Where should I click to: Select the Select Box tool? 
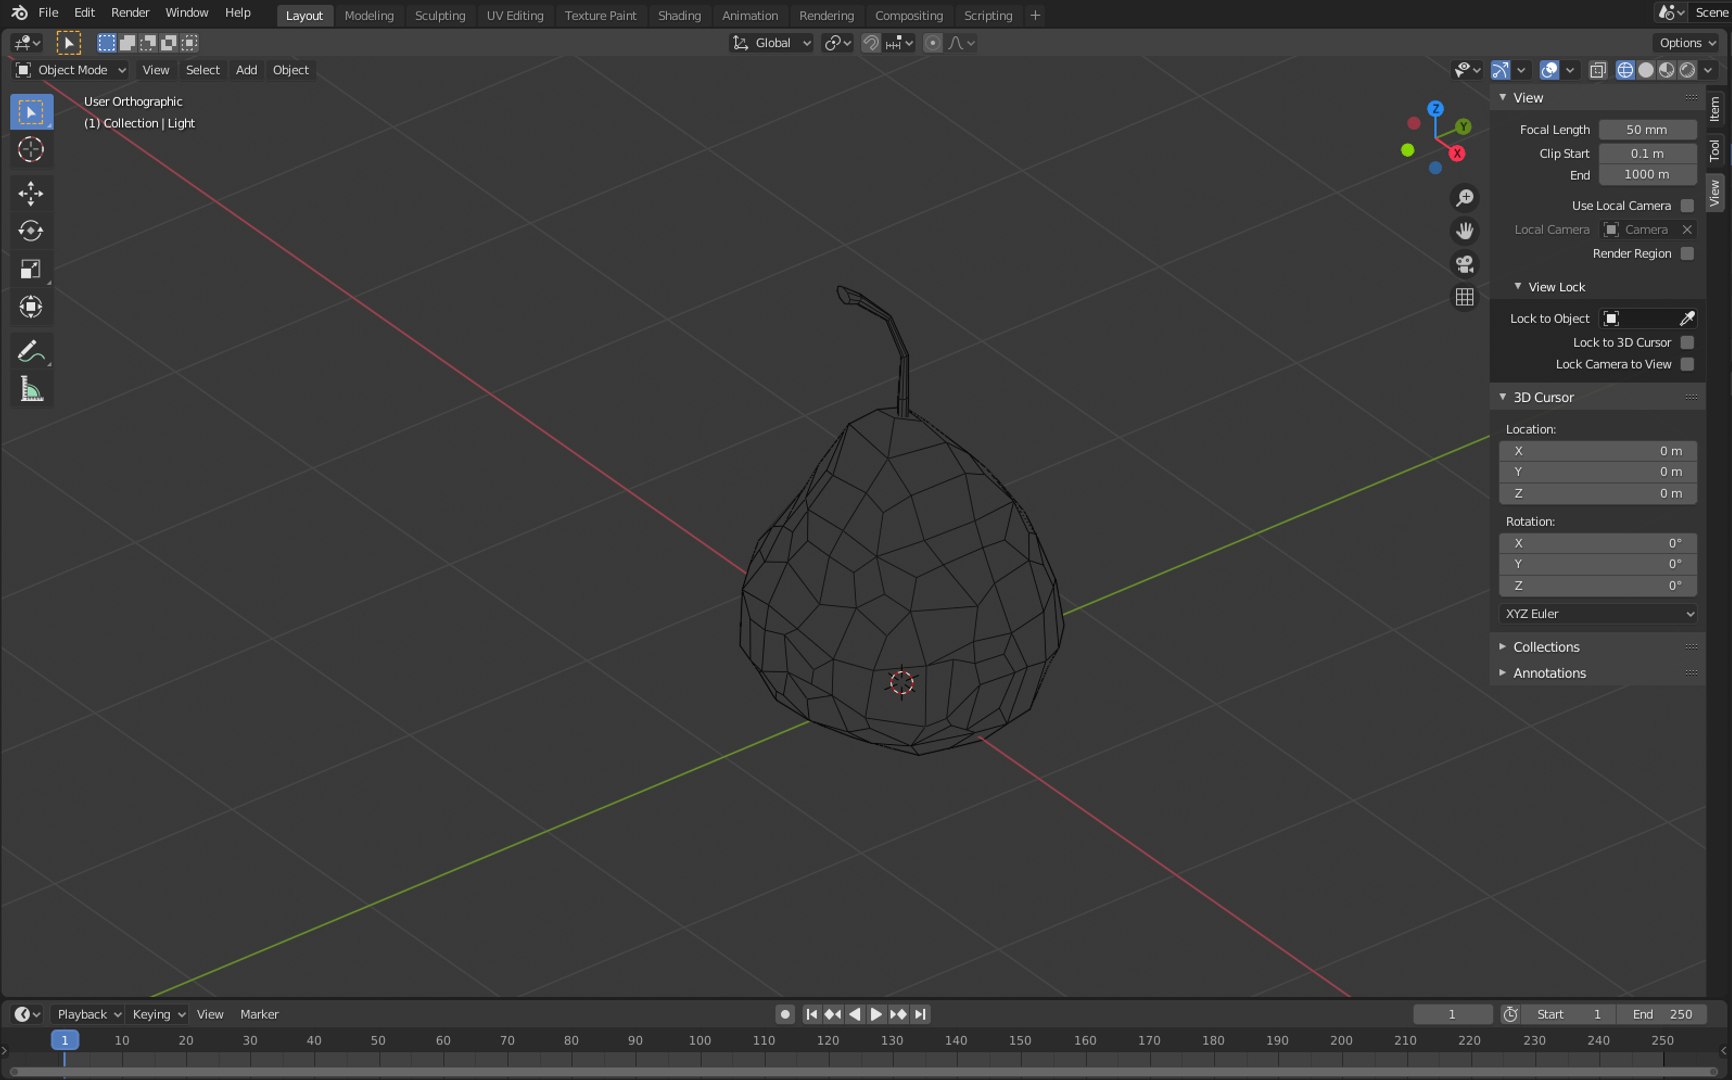point(31,112)
